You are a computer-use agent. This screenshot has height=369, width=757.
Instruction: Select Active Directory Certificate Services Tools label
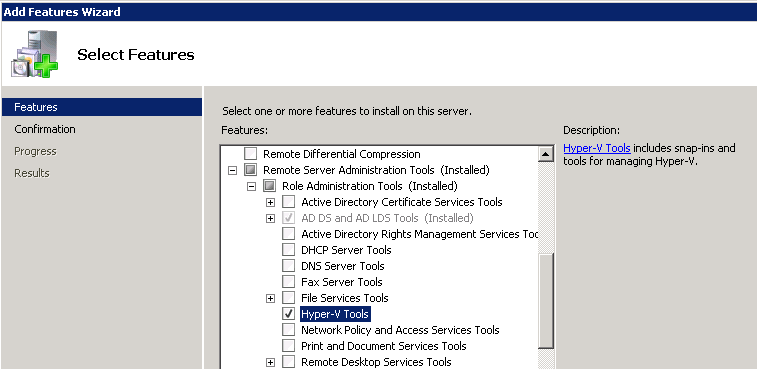(x=402, y=202)
